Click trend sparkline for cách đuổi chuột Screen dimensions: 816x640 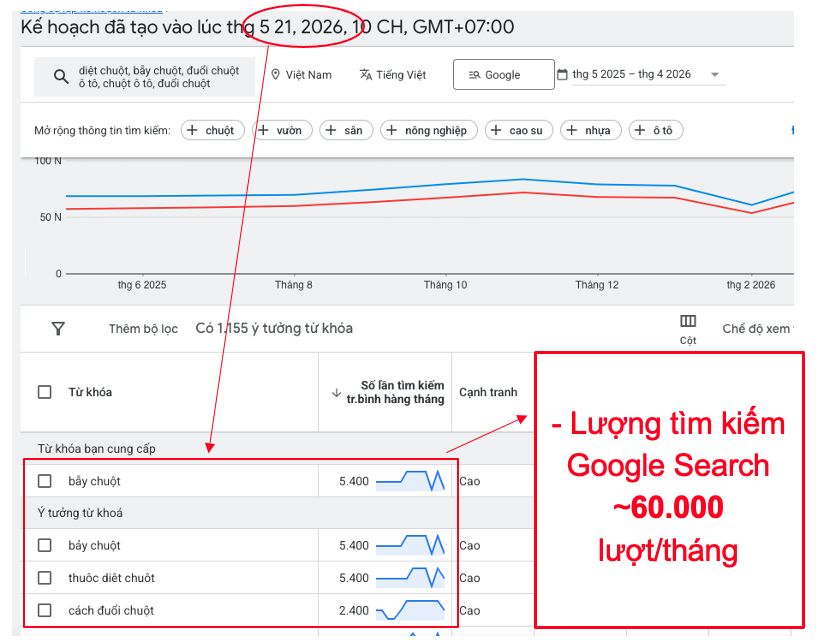pos(410,610)
